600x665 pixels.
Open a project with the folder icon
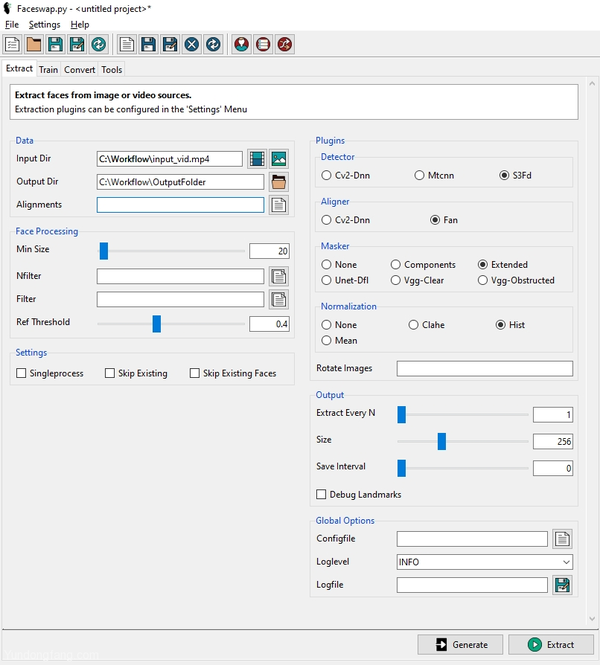[34, 44]
